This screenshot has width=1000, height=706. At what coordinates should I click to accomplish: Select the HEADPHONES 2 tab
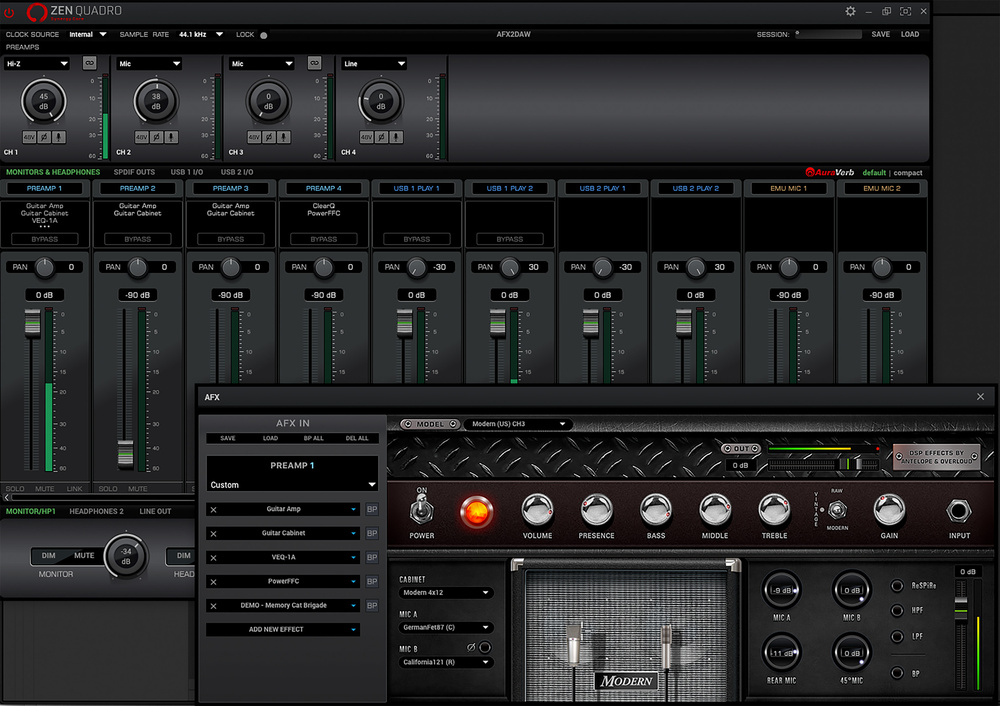pos(96,511)
